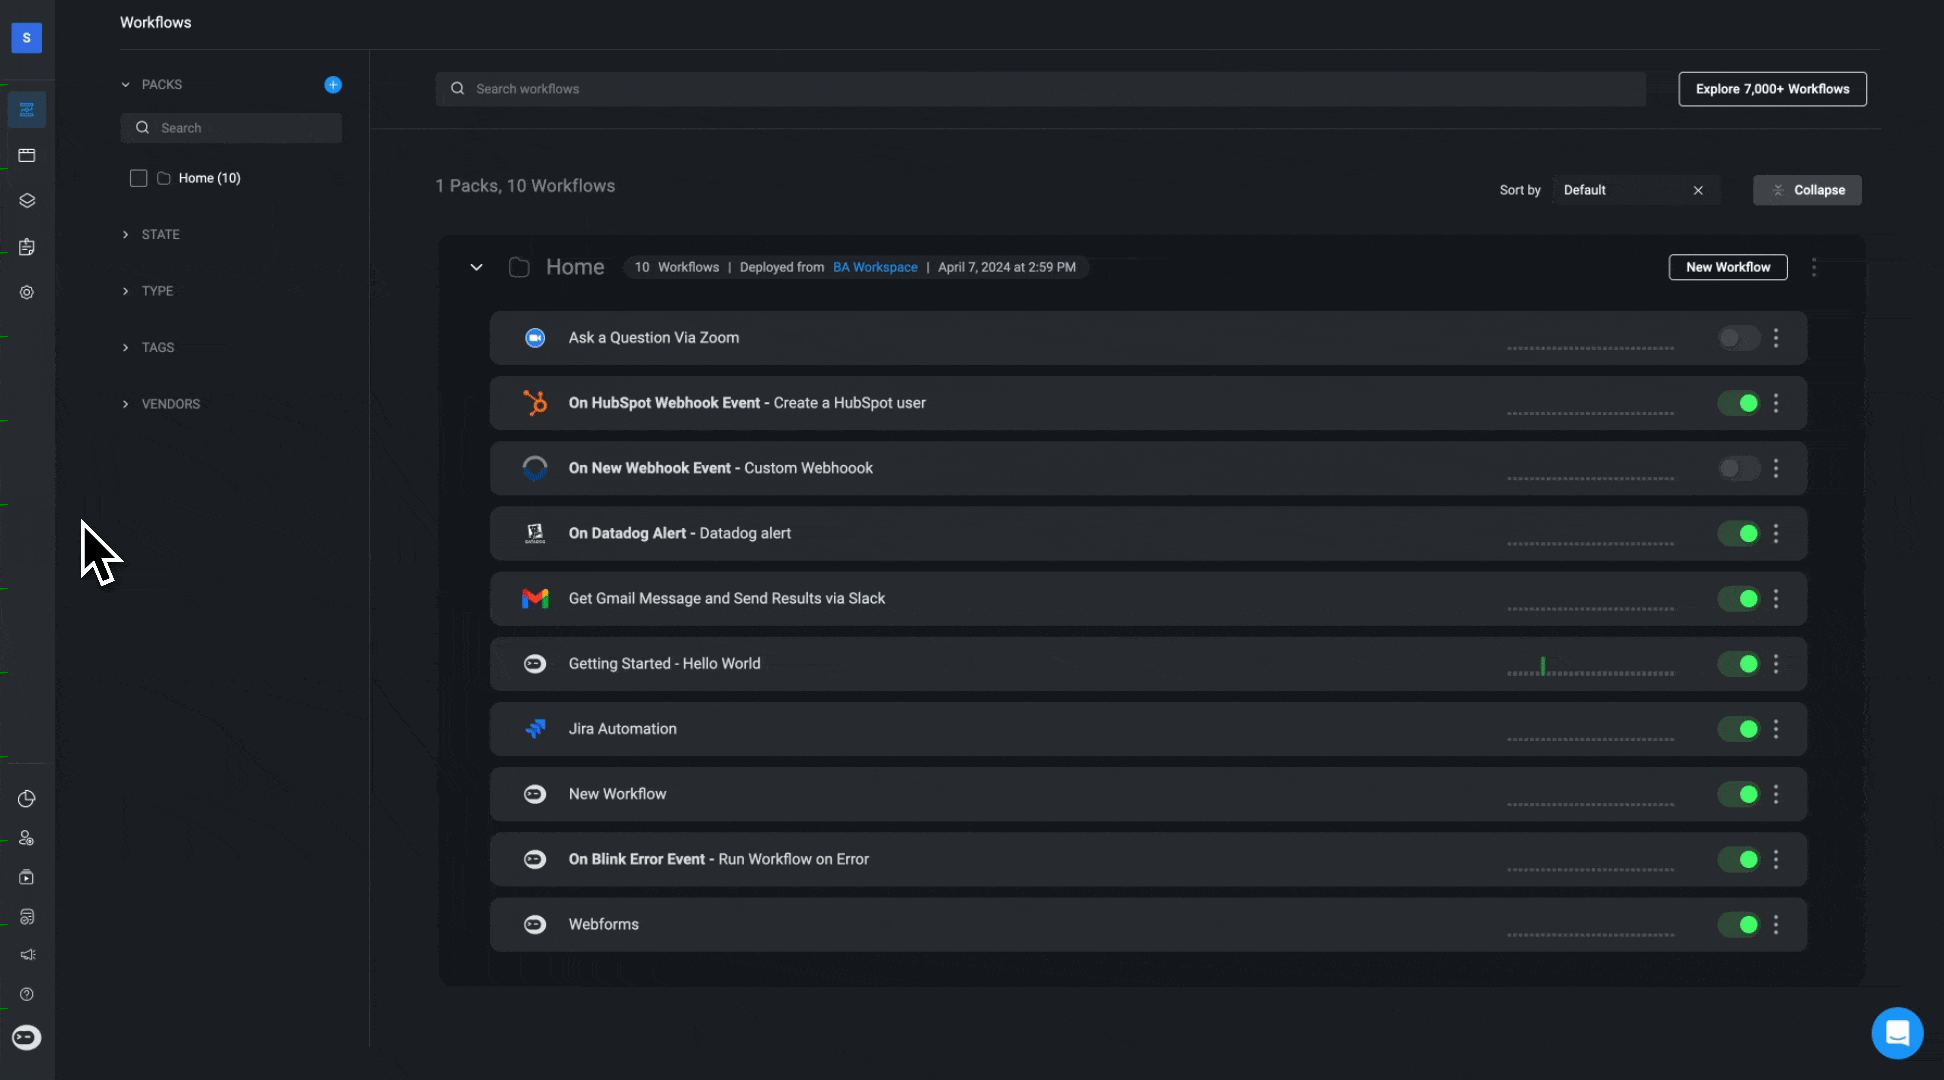Open options menu for Jira Automation workflow
Viewport: 1944px width, 1080px height.
point(1776,729)
